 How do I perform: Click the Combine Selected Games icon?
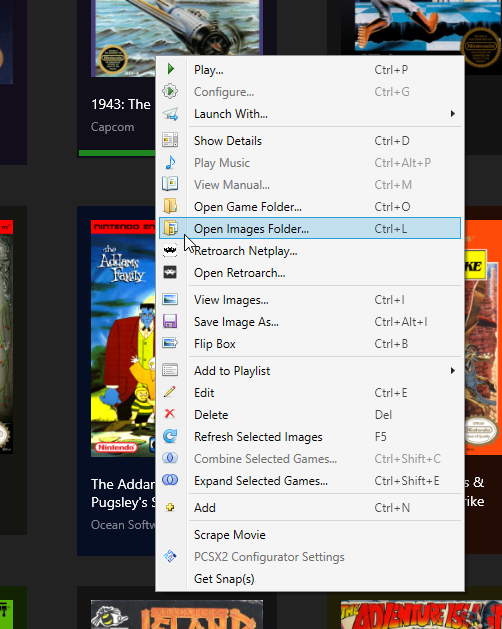click(170, 458)
